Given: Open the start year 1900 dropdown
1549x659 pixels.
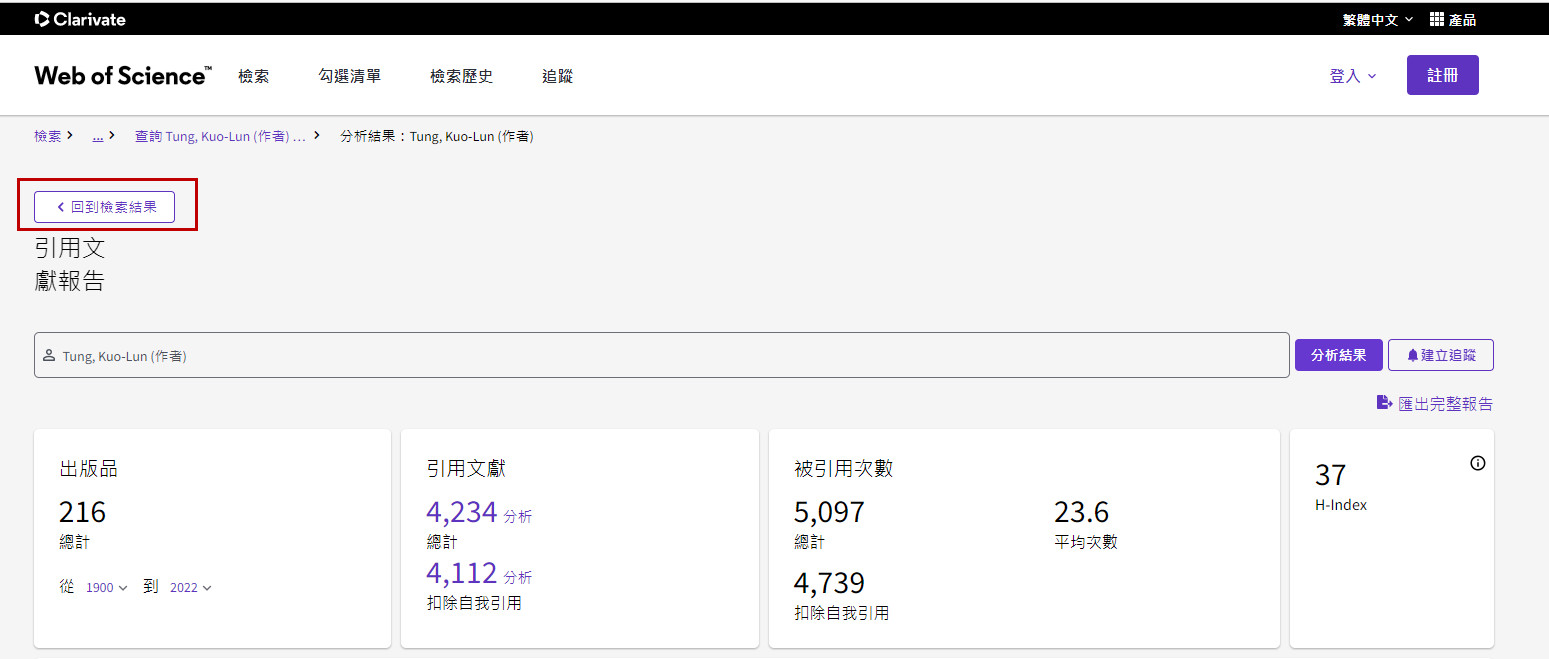Looking at the screenshot, I should 106,588.
